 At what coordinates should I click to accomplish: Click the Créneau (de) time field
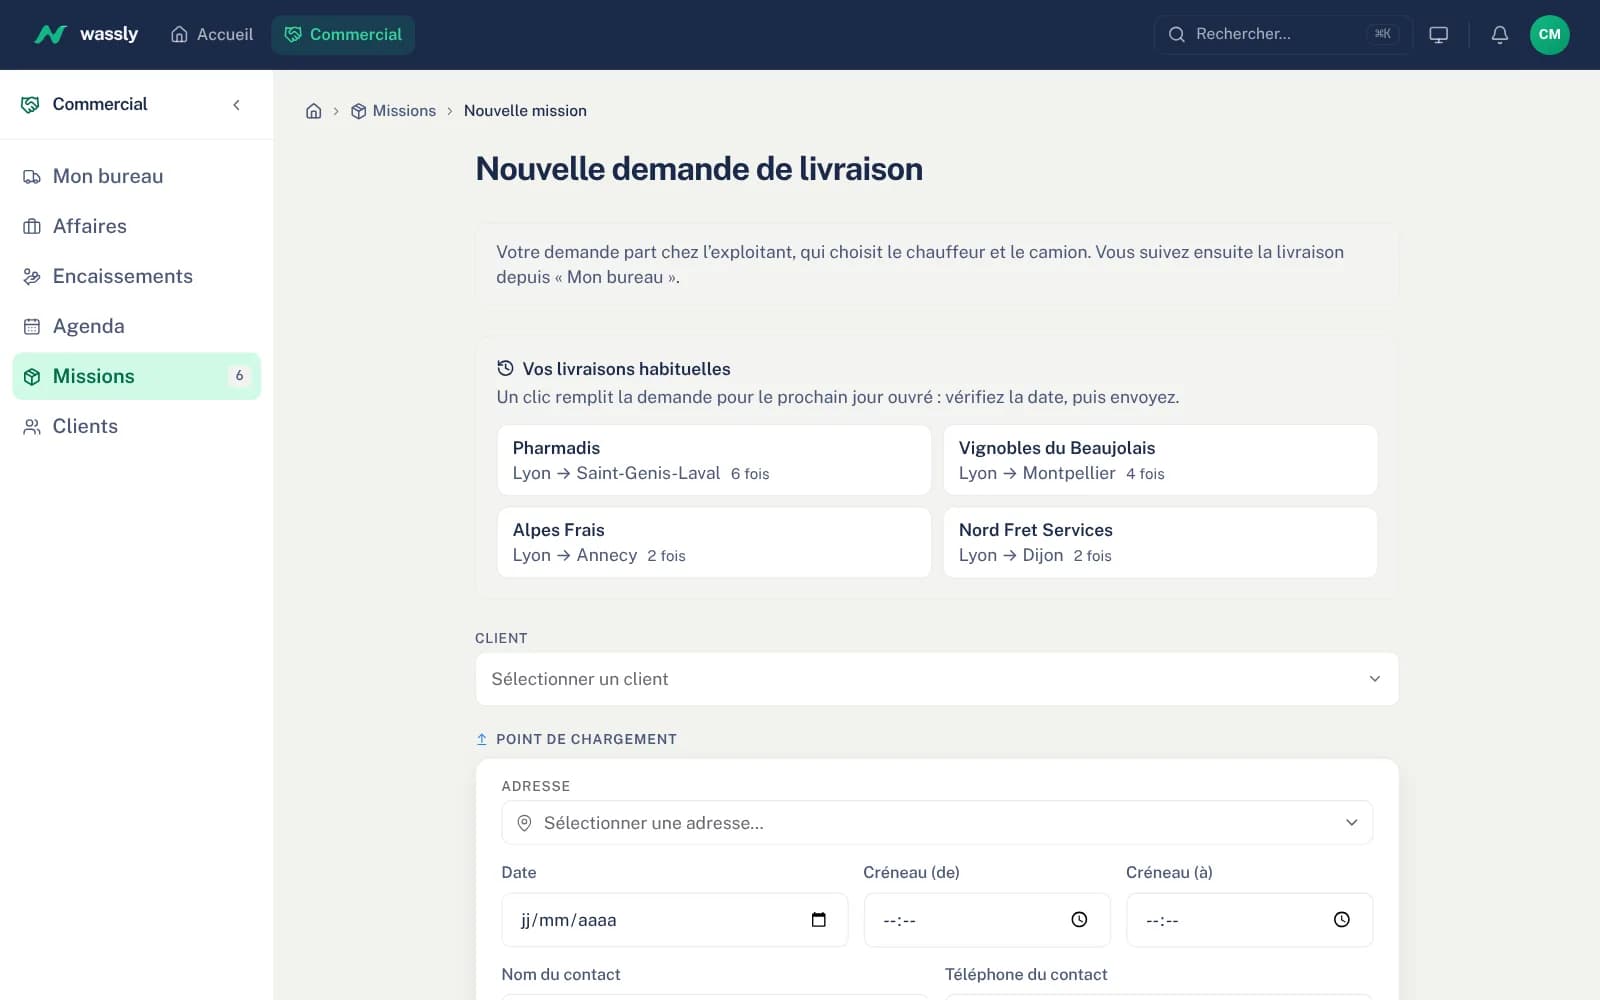point(987,920)
